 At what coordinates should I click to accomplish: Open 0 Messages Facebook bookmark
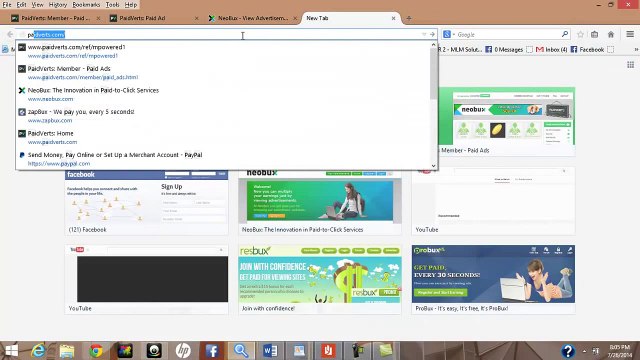504,49
